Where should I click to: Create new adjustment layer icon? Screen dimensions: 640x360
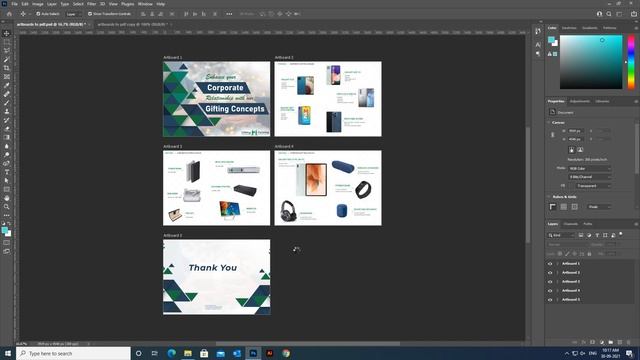(602, 342)
